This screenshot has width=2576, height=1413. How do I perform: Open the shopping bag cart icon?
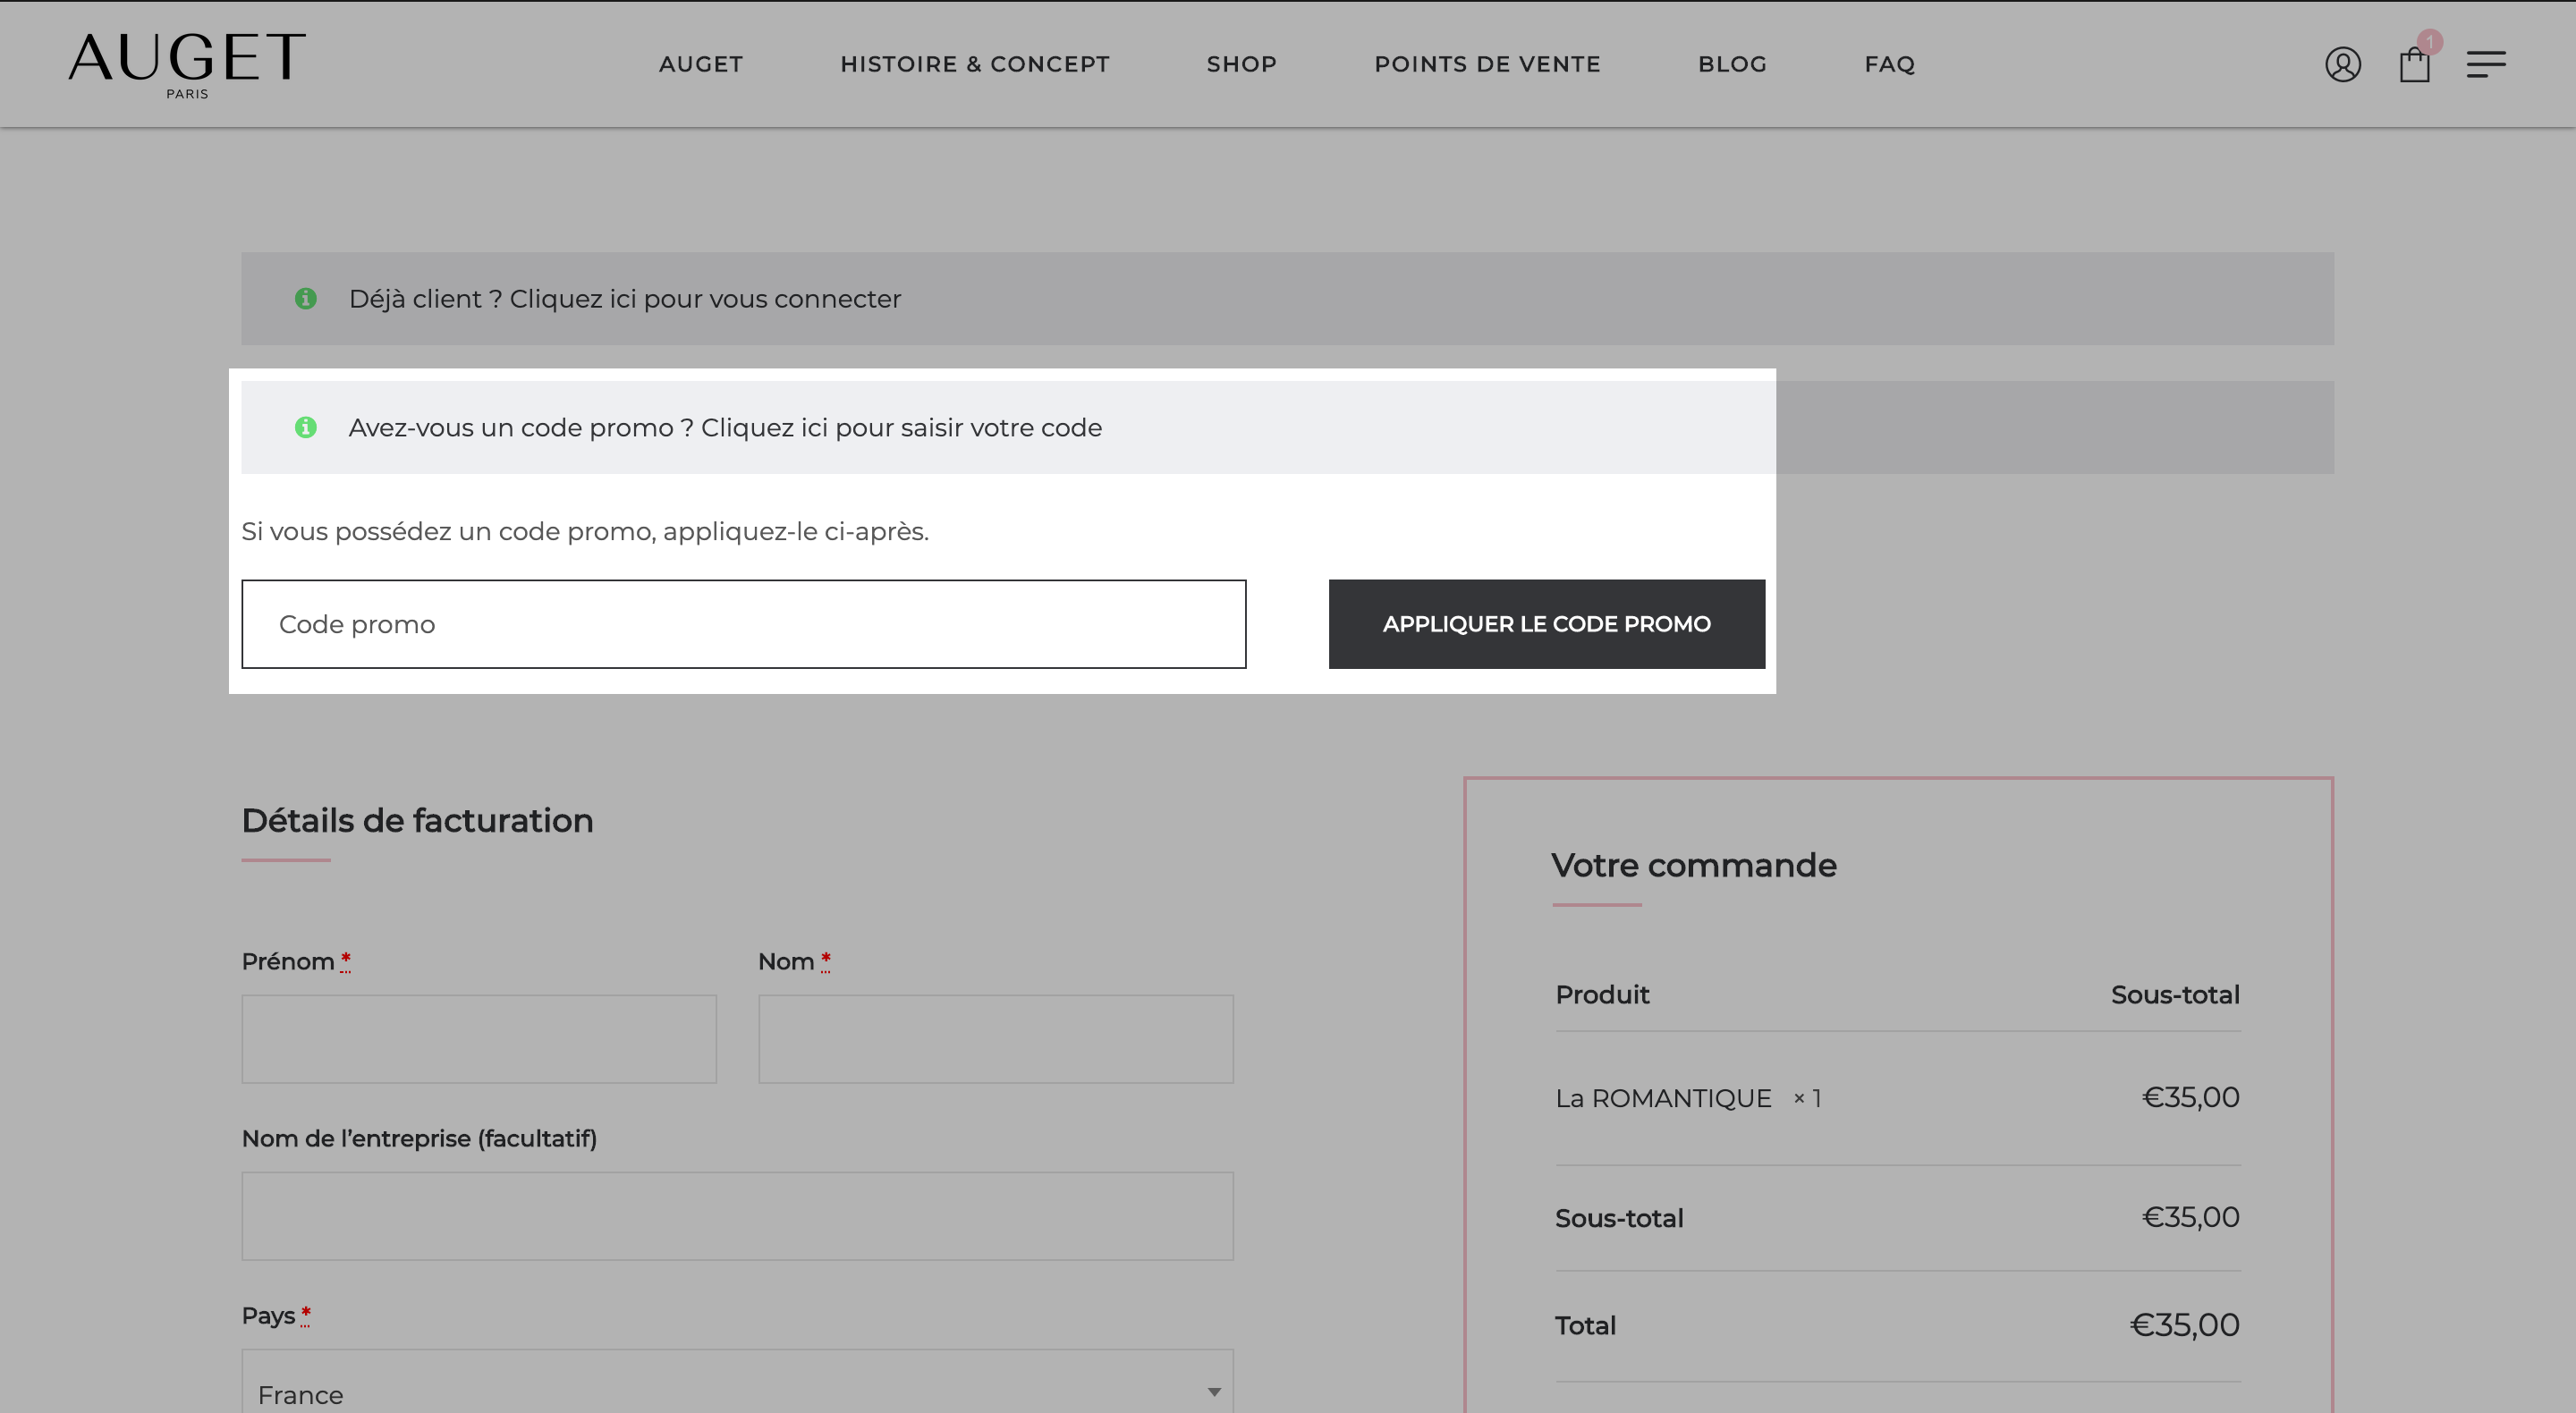(2414, 66)
